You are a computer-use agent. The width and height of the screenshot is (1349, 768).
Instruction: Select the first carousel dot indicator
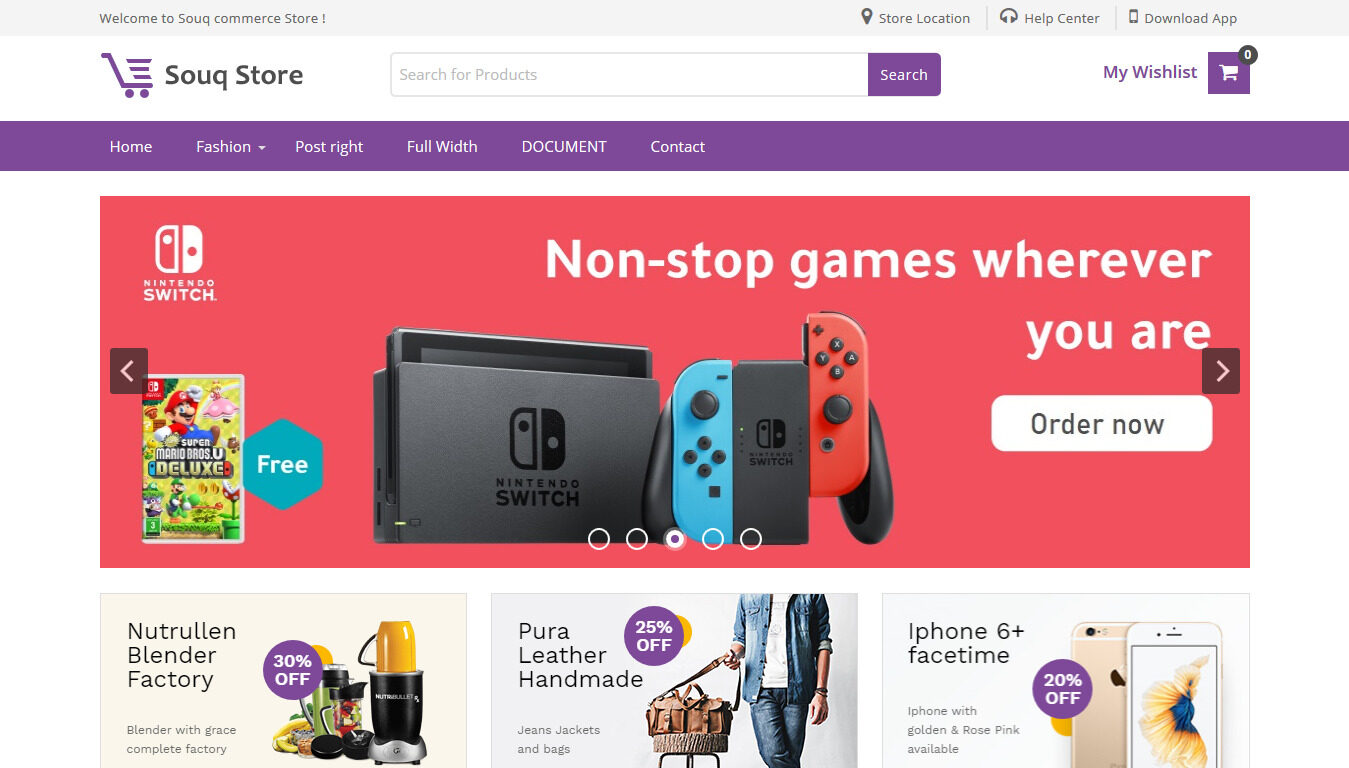[x=599, y=539]
